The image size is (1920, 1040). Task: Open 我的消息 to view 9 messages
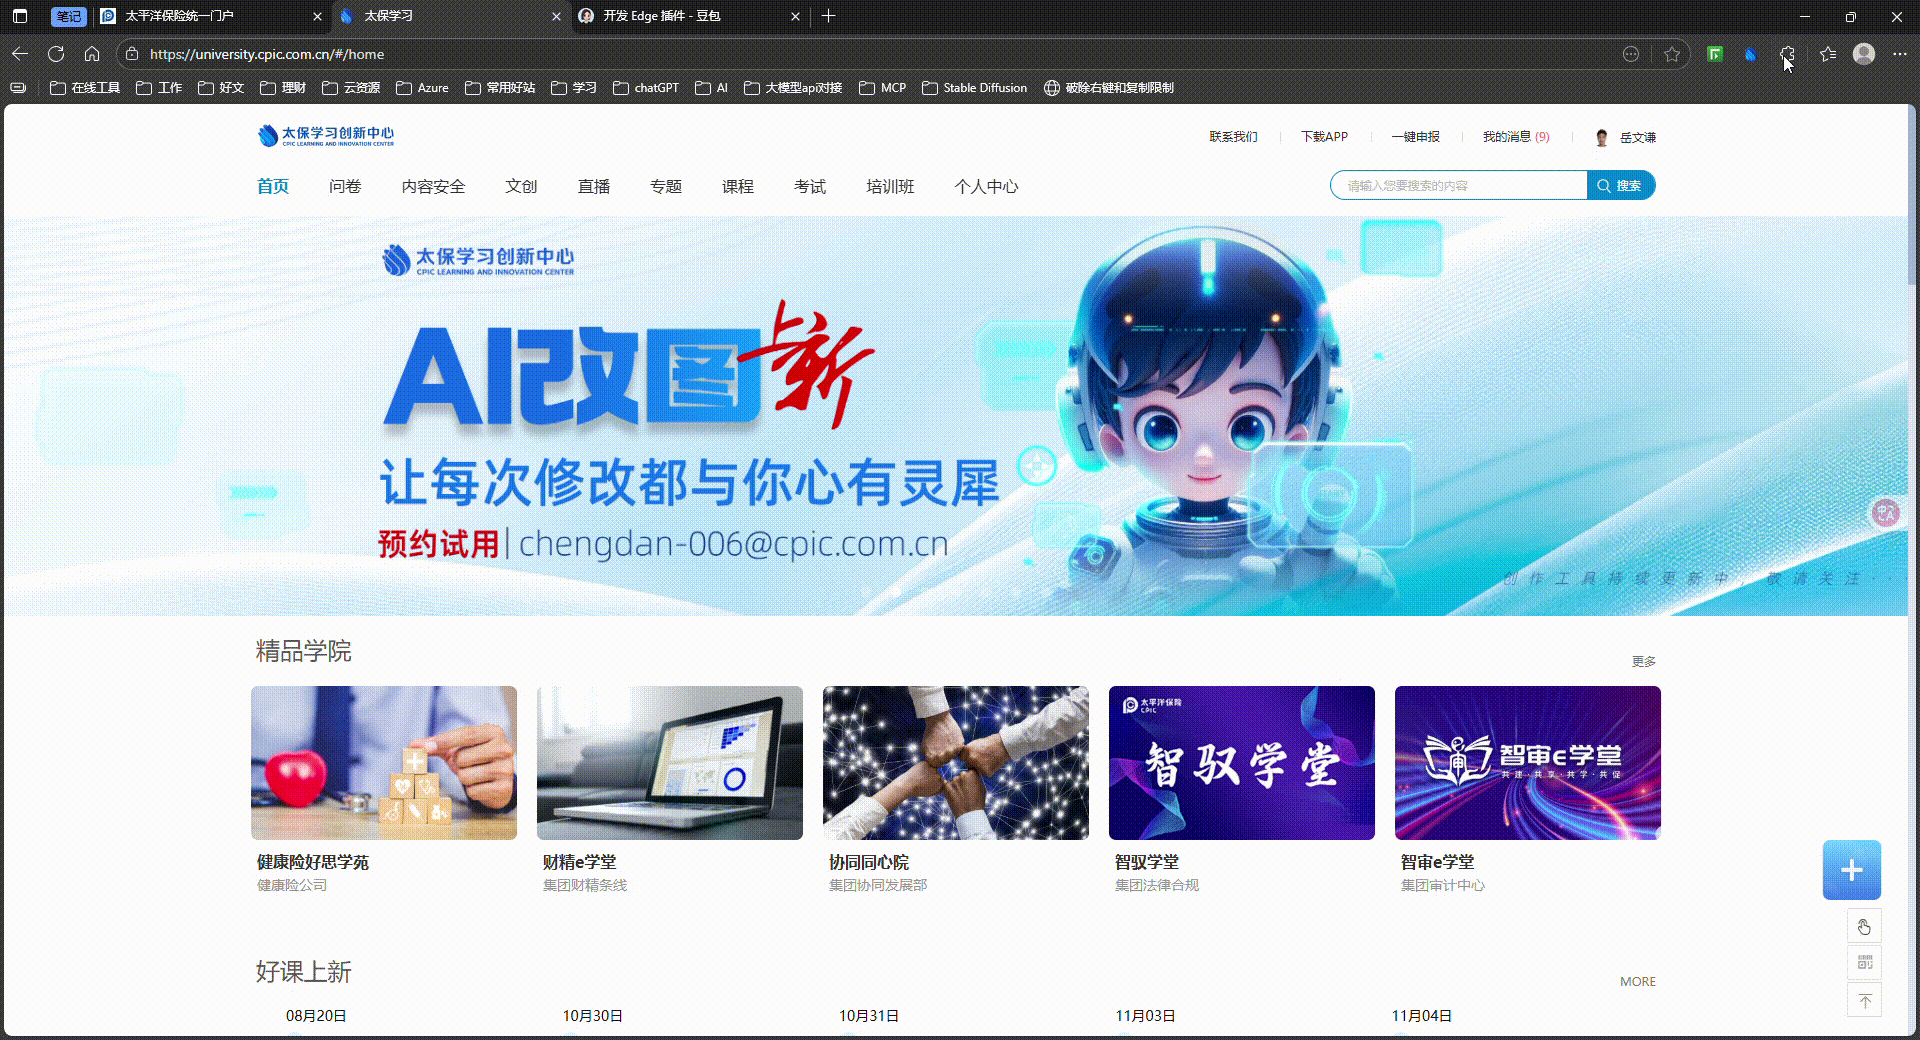coord(1516,137)
